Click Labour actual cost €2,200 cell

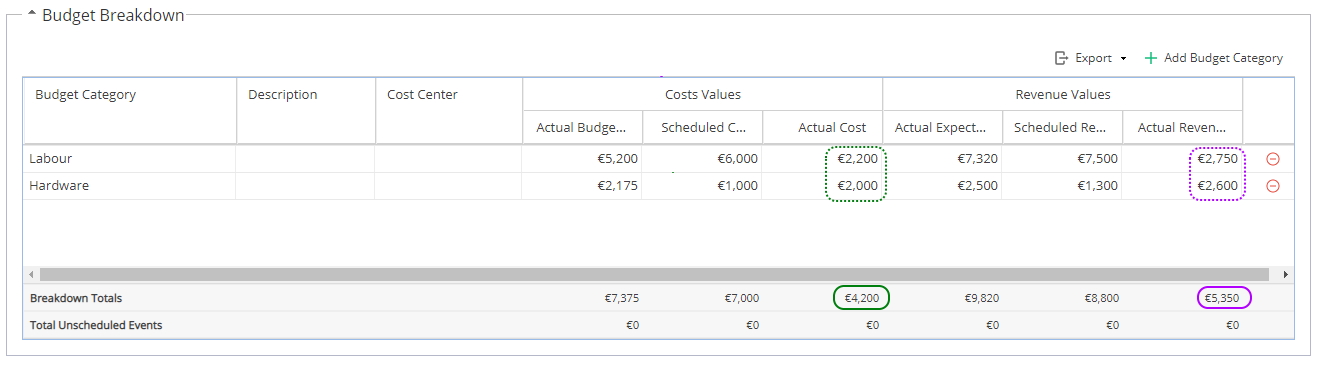(822, 159)
